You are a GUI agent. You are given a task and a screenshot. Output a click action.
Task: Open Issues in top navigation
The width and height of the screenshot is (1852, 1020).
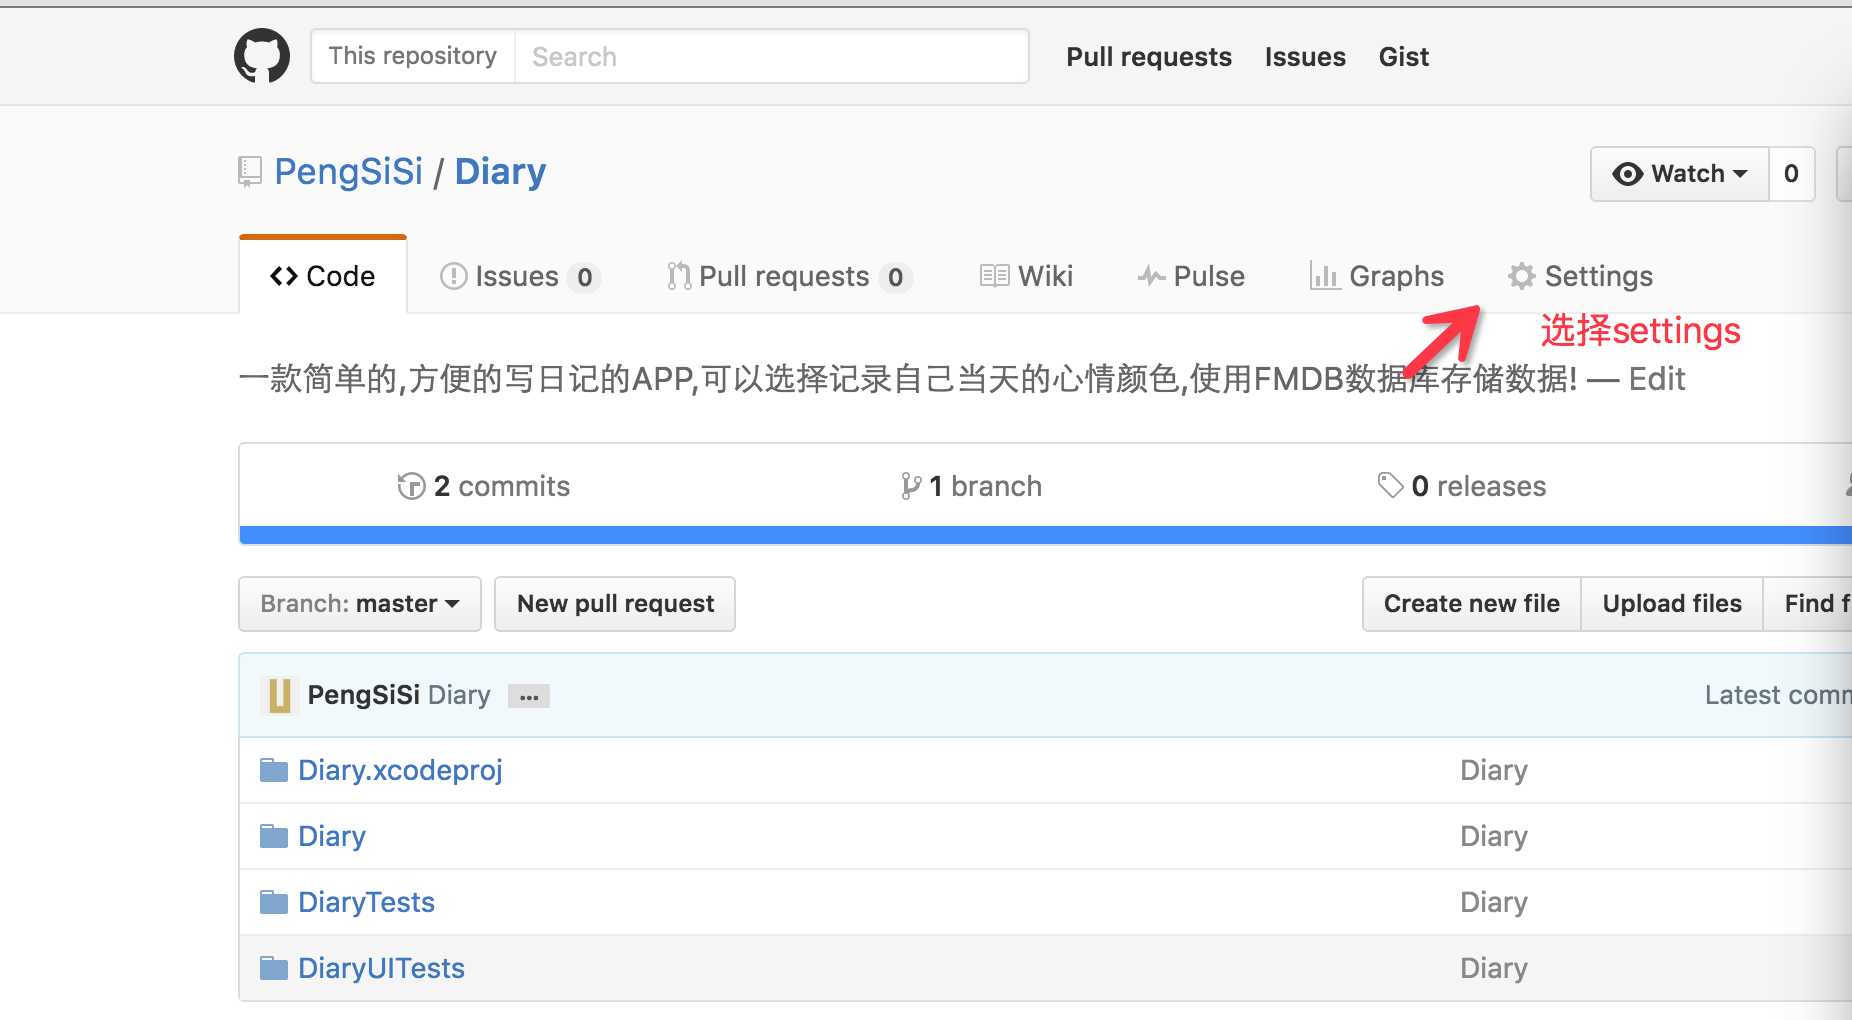point(1305,57)
